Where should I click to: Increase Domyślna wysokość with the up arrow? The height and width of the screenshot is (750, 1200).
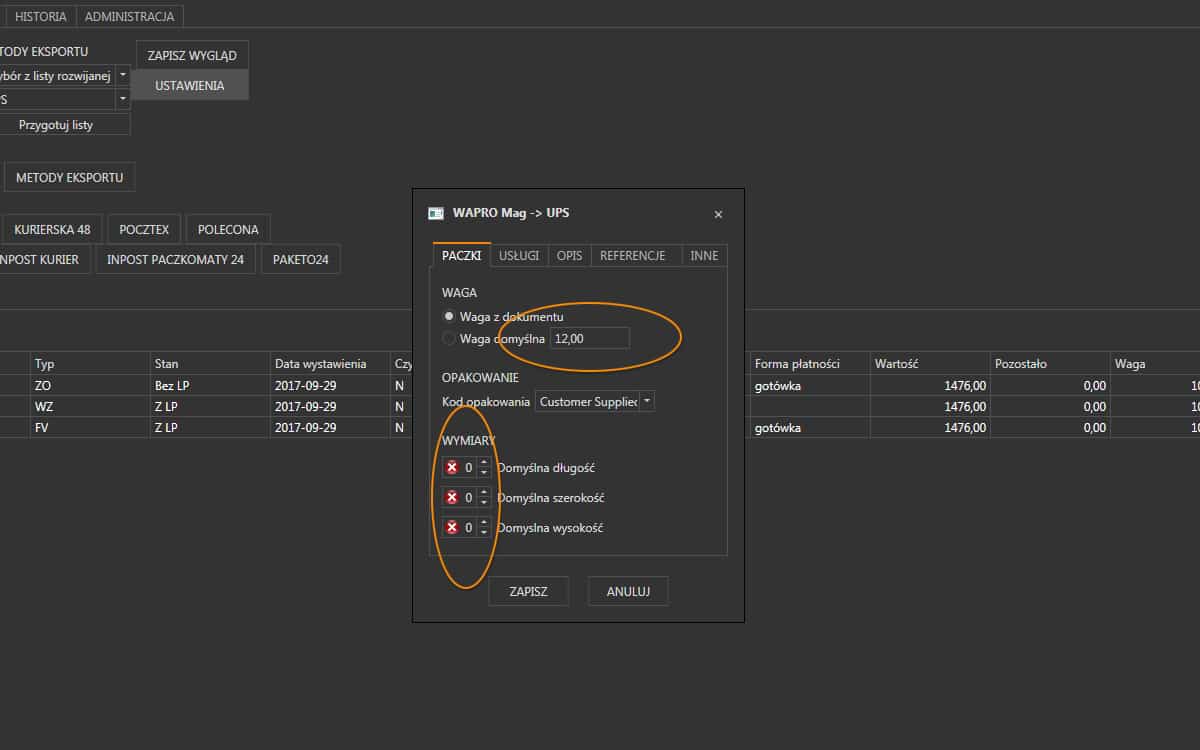coord(484,522)
